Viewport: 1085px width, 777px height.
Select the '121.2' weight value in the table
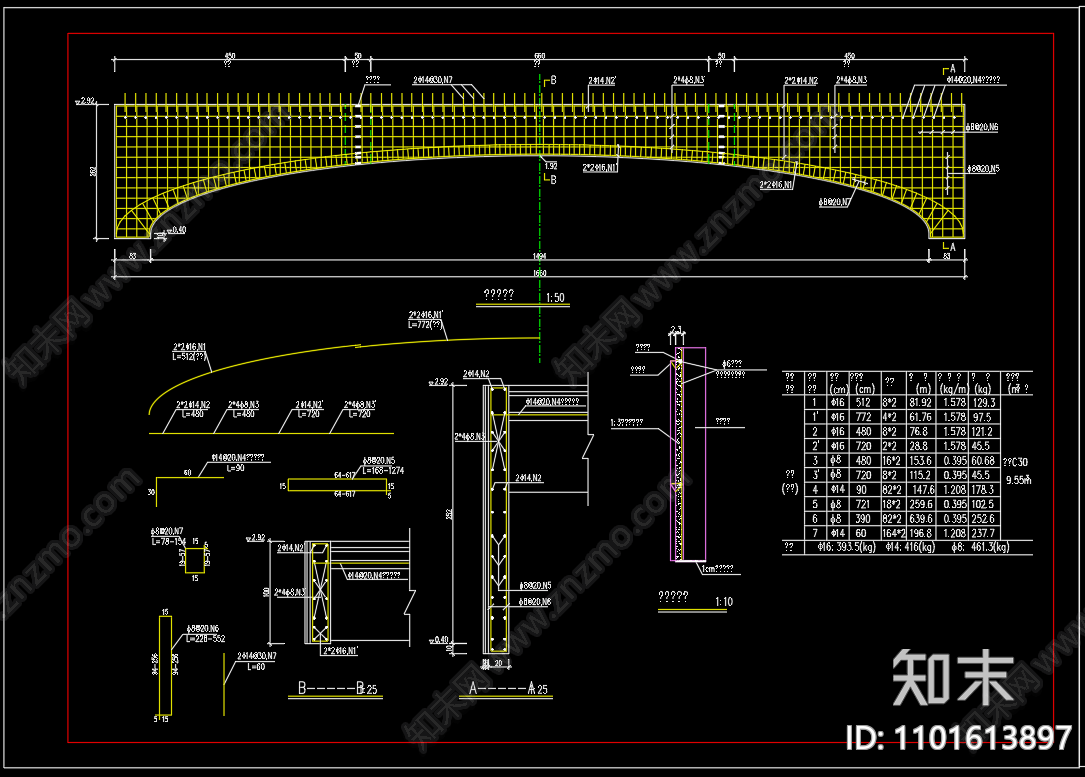(x=982, y=432)
